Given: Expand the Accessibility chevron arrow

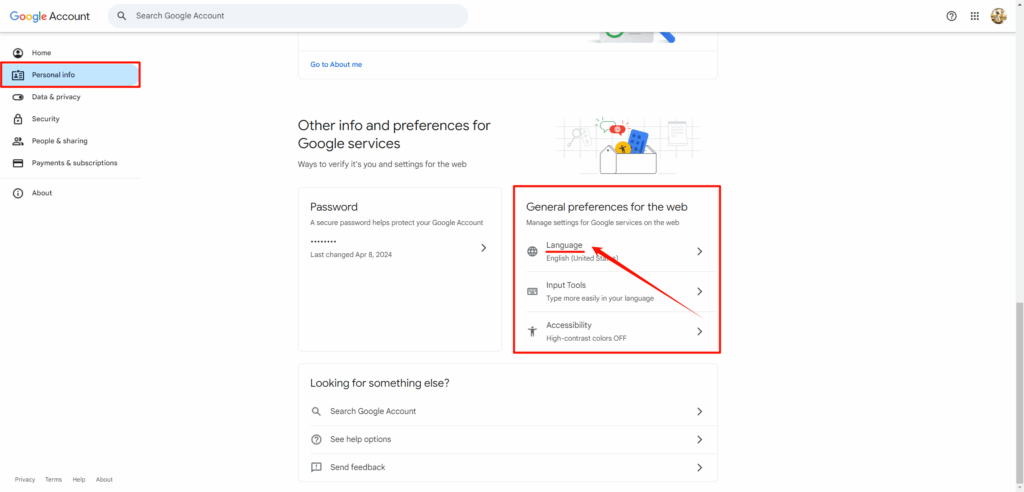Looking at the screenshot, I should [699, 331].
